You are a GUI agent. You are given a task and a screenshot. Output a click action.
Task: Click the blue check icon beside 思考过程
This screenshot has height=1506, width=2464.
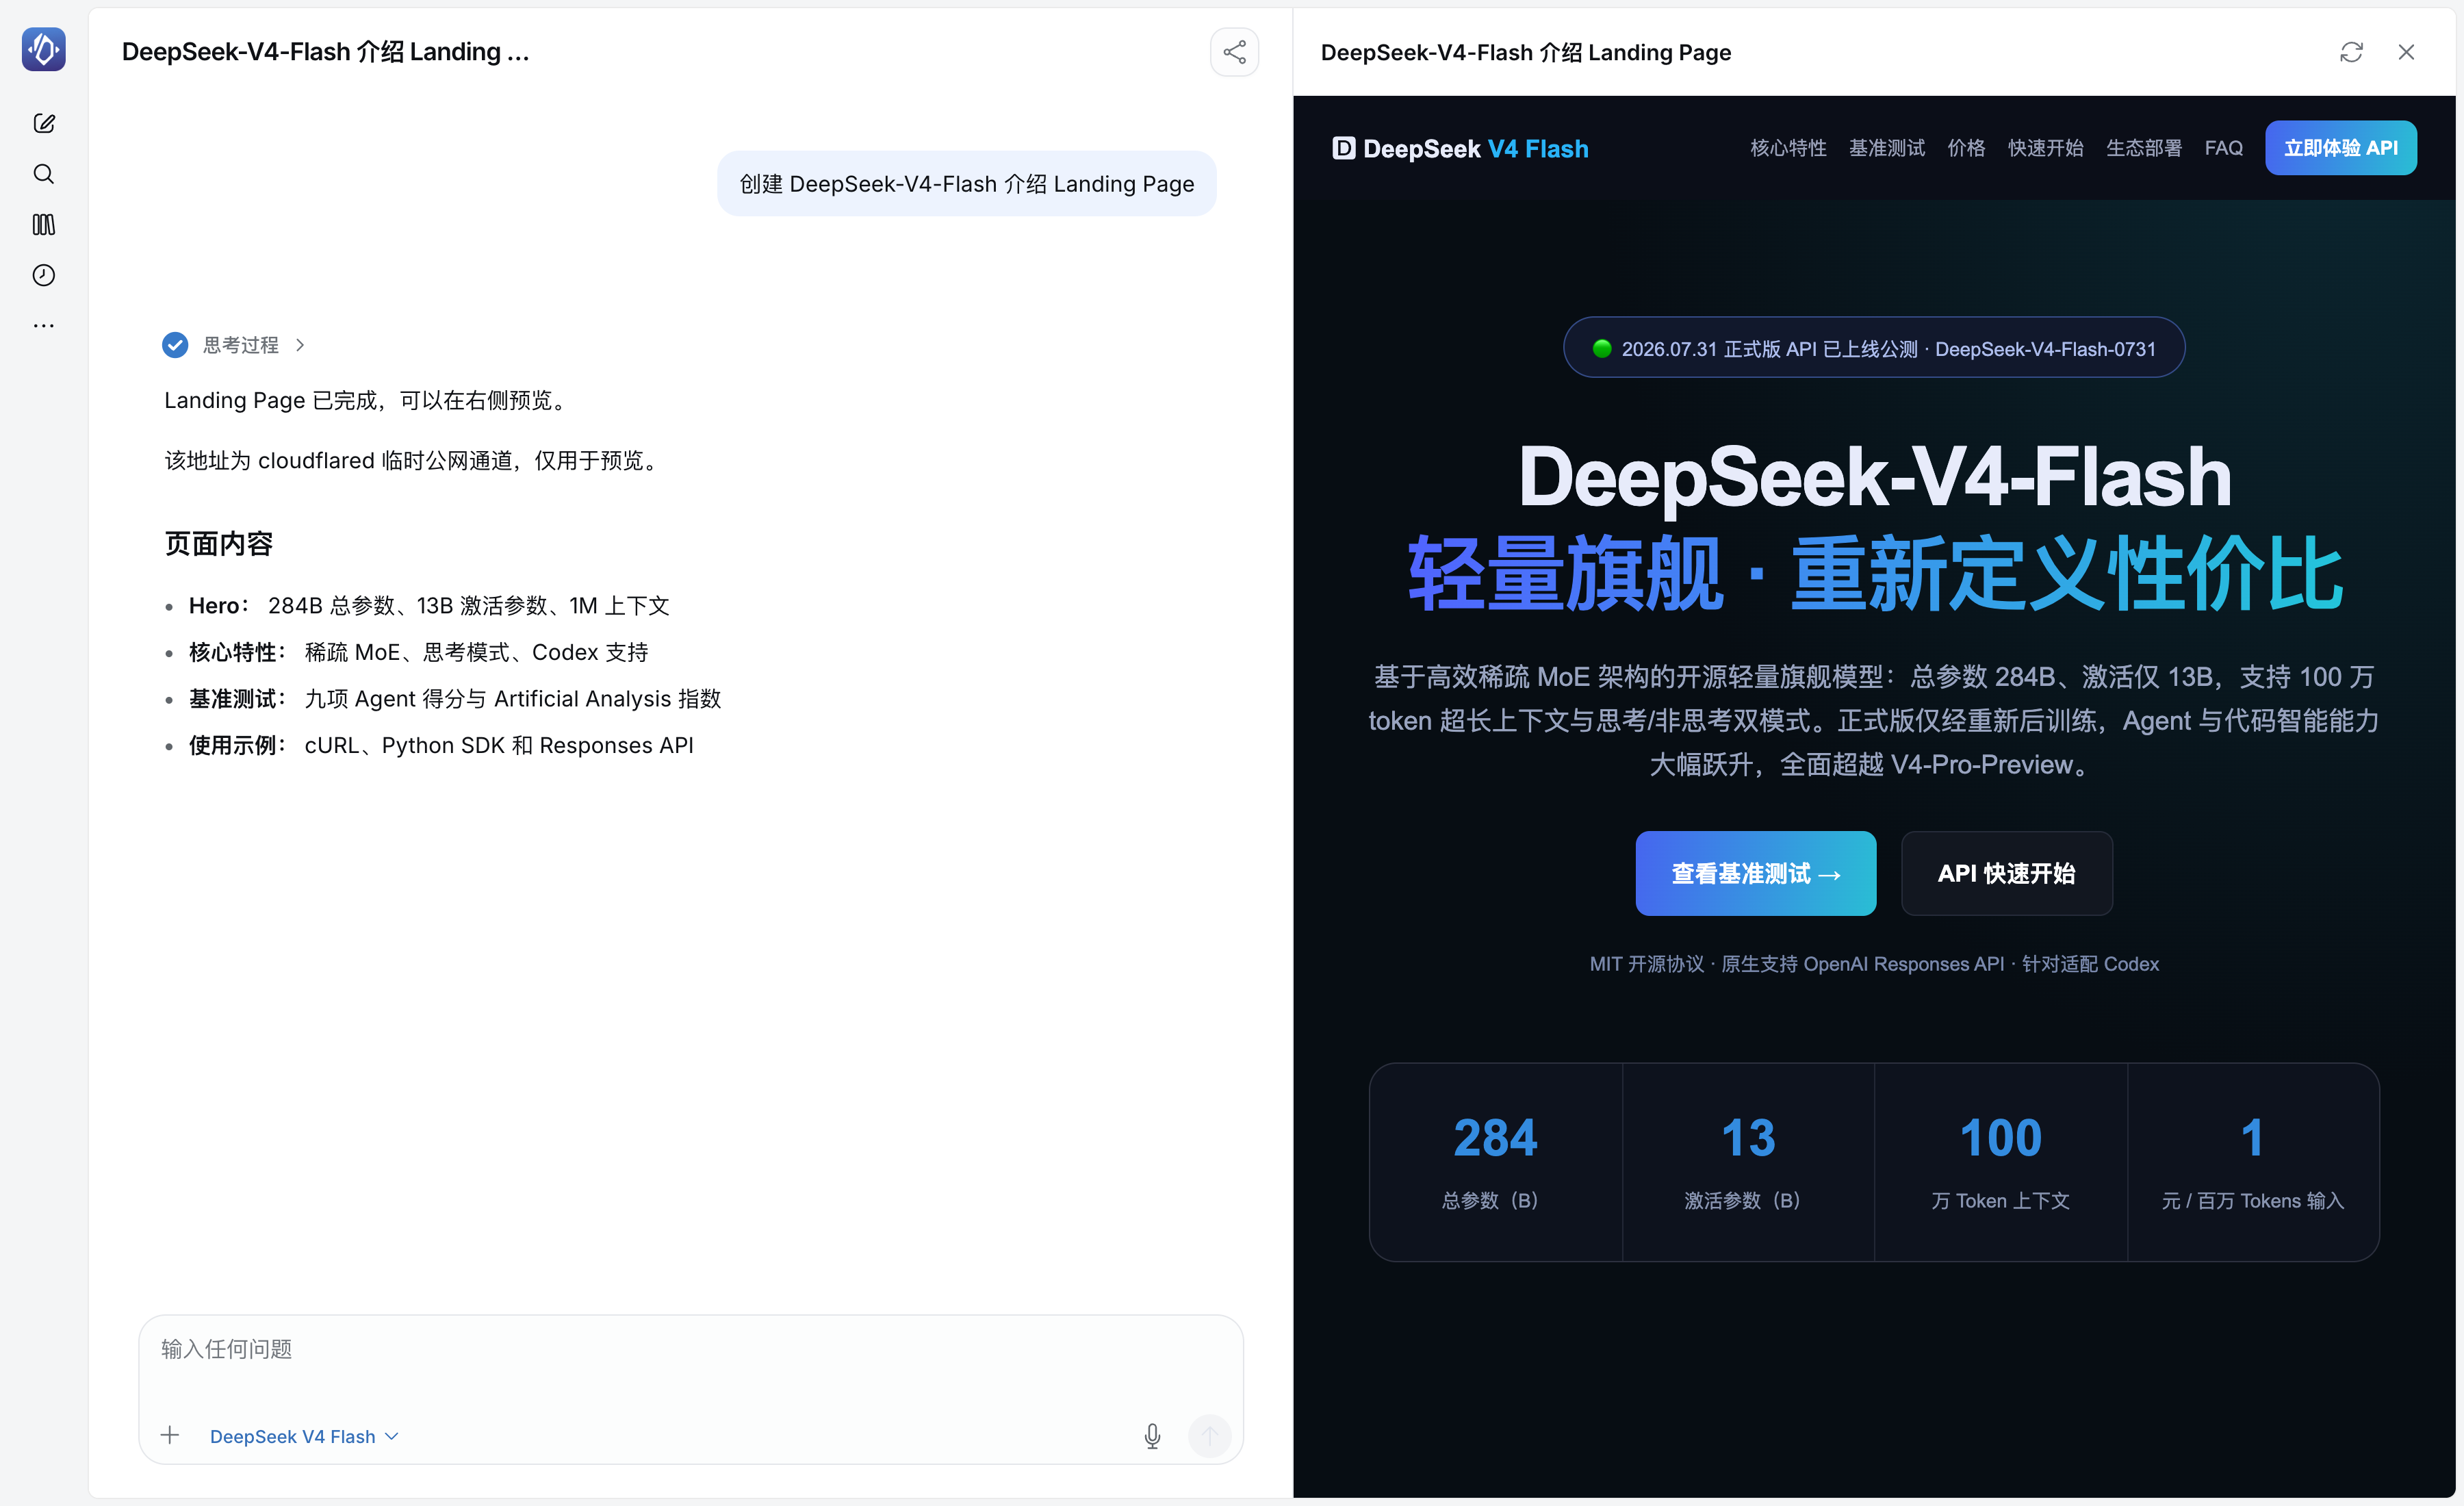pos(175,345)
